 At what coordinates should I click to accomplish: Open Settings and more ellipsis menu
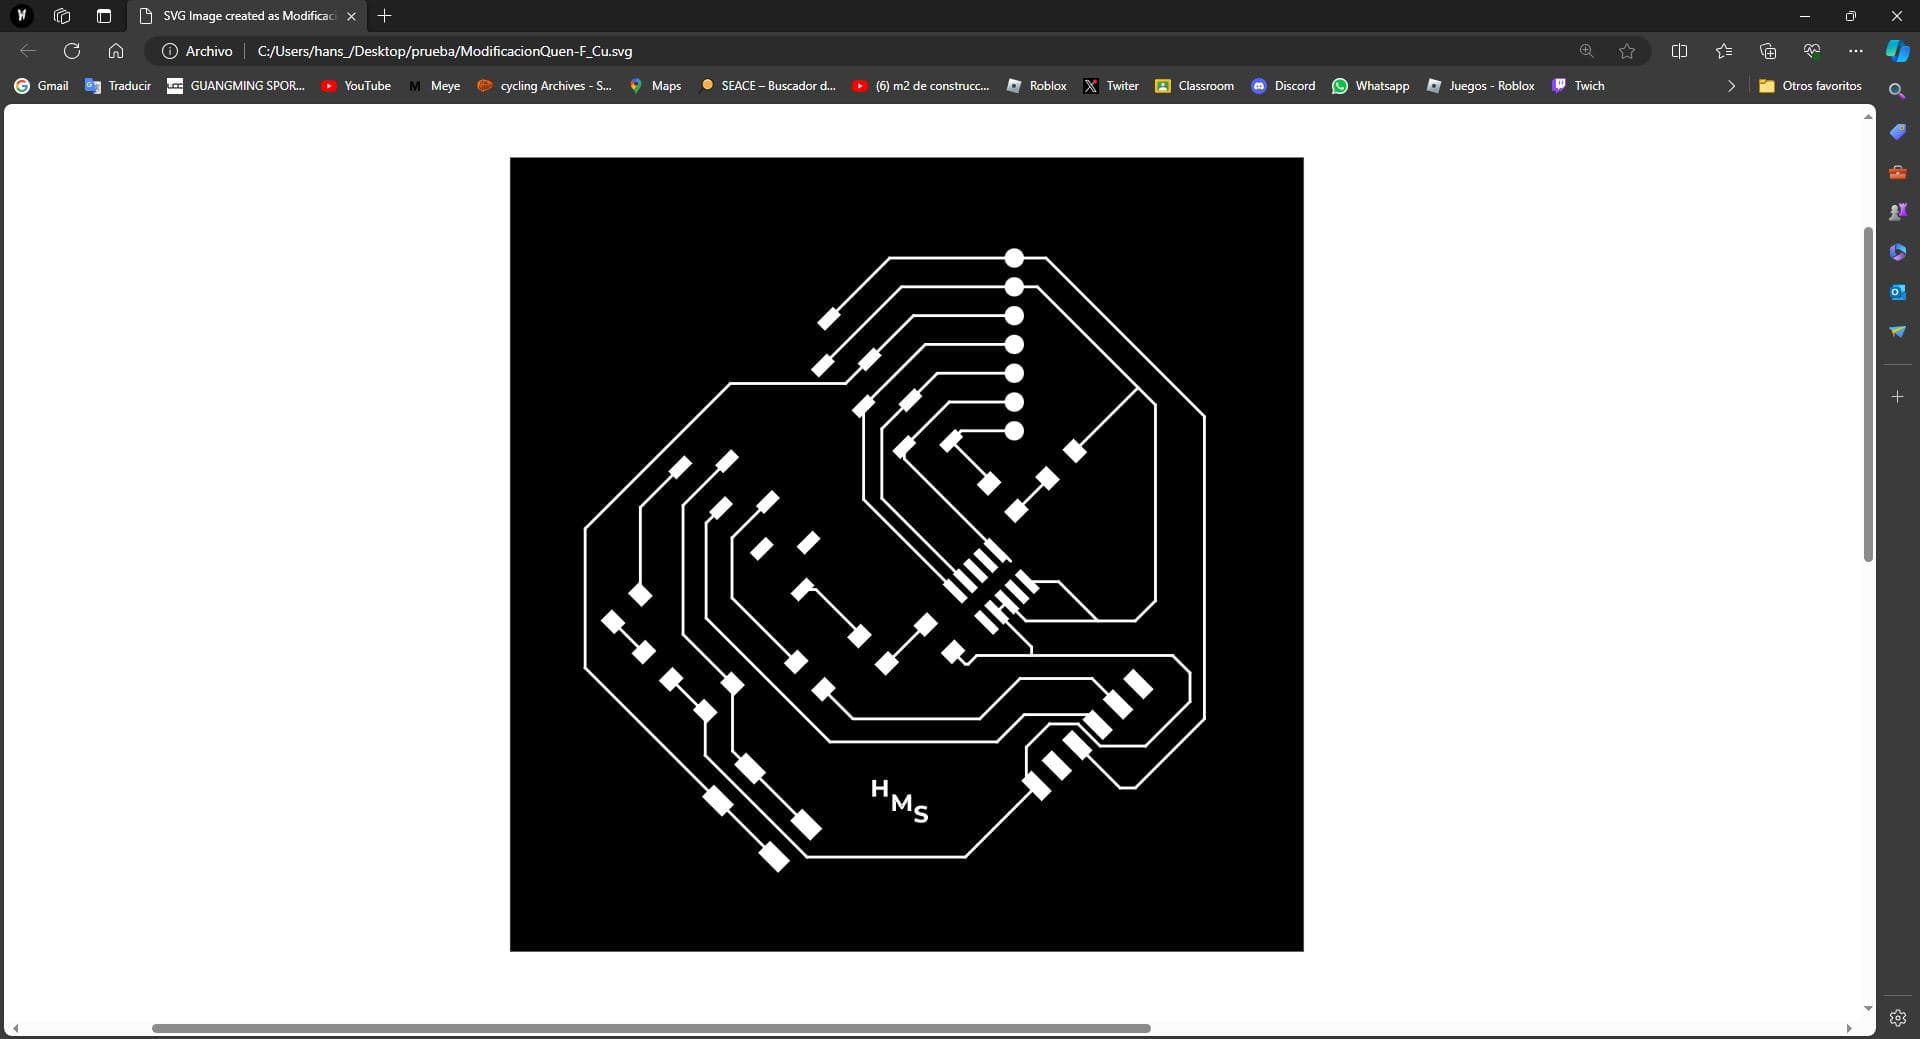point(1856,51)
